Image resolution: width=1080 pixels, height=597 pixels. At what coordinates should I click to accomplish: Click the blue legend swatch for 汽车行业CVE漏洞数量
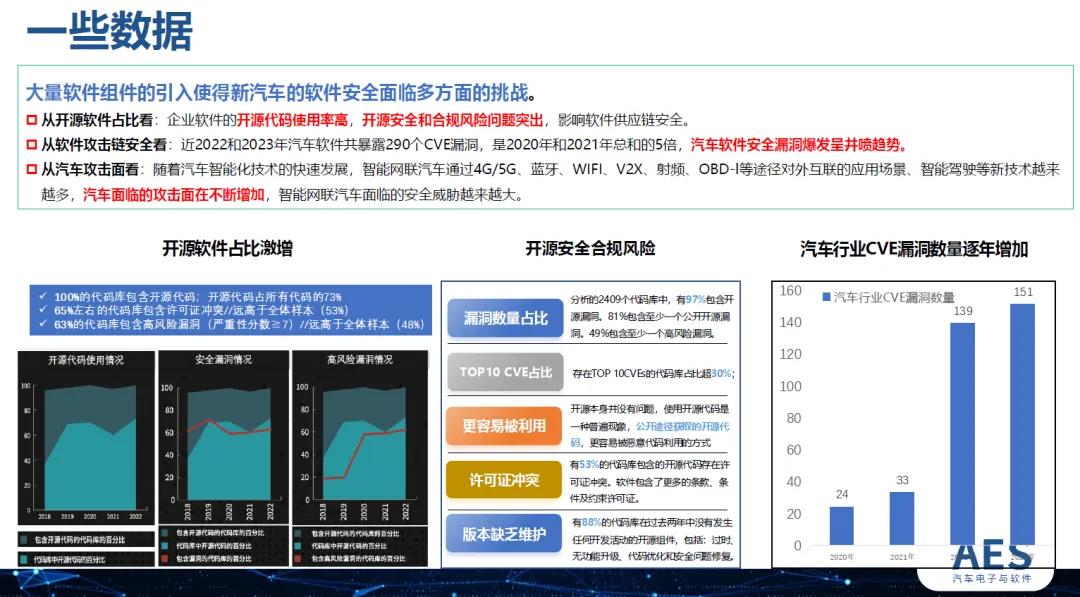click(x=826, y=298)
